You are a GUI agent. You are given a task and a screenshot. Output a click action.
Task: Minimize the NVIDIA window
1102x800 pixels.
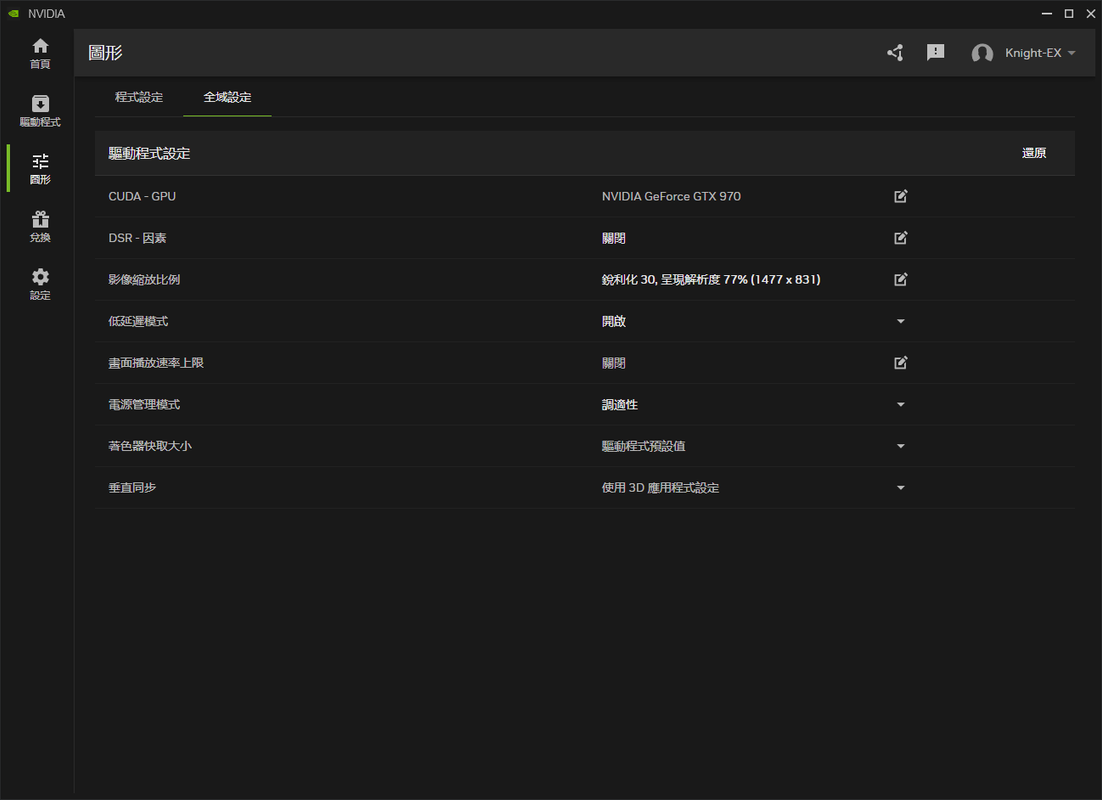pos(1046,13)
